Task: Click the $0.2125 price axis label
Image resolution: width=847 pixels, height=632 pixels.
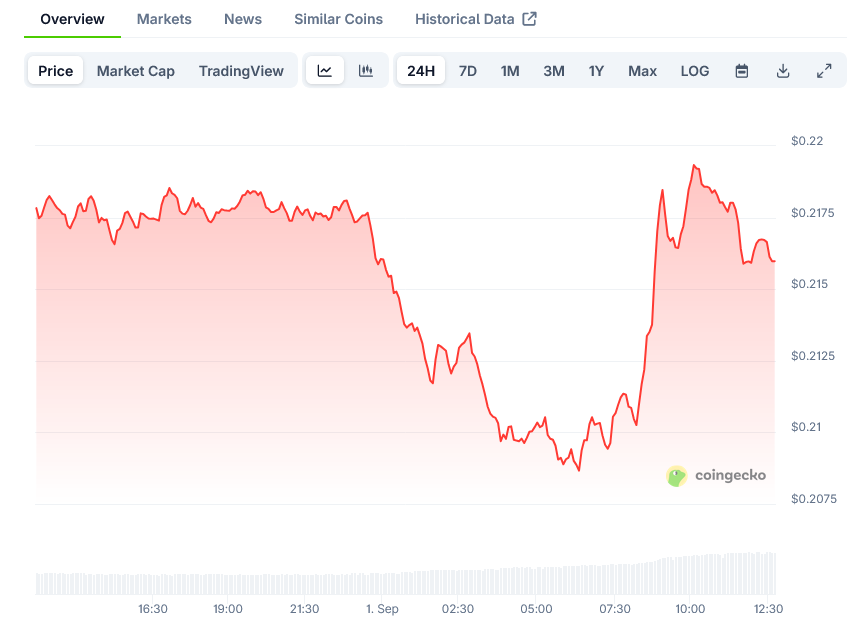Action: [x=812, y=356]
